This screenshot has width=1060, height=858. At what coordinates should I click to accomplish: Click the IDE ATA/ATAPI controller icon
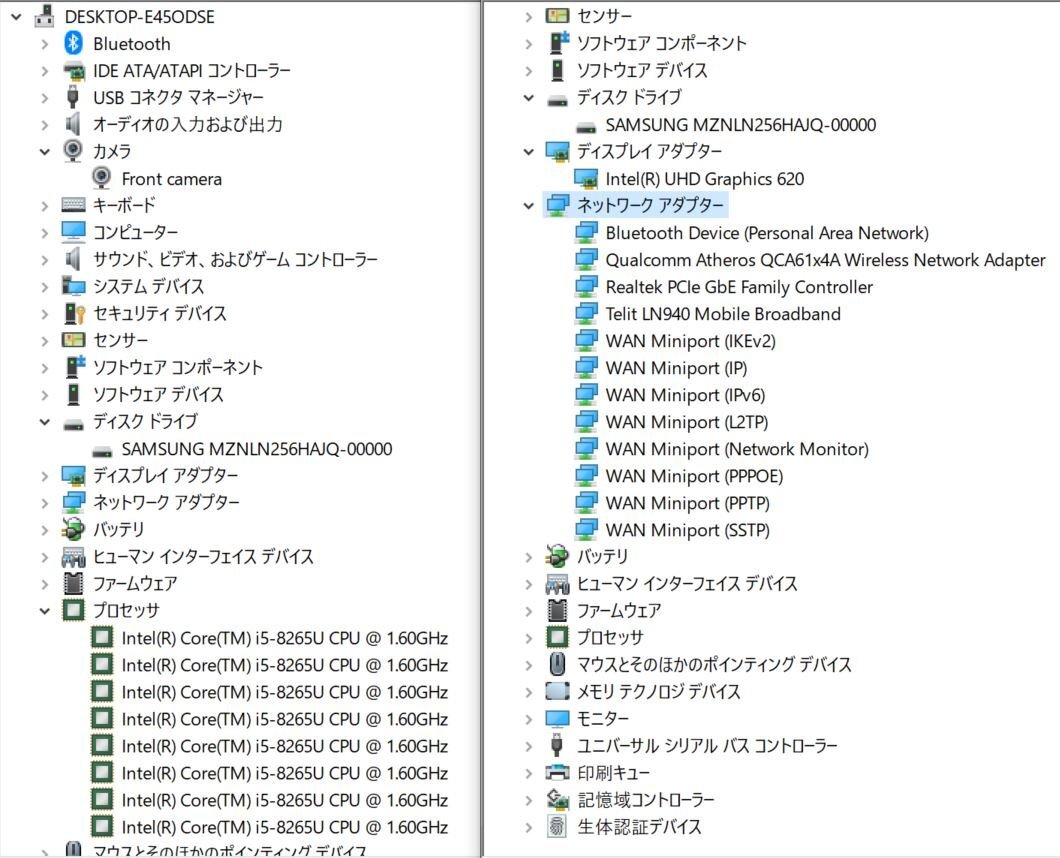click(73, 70)
